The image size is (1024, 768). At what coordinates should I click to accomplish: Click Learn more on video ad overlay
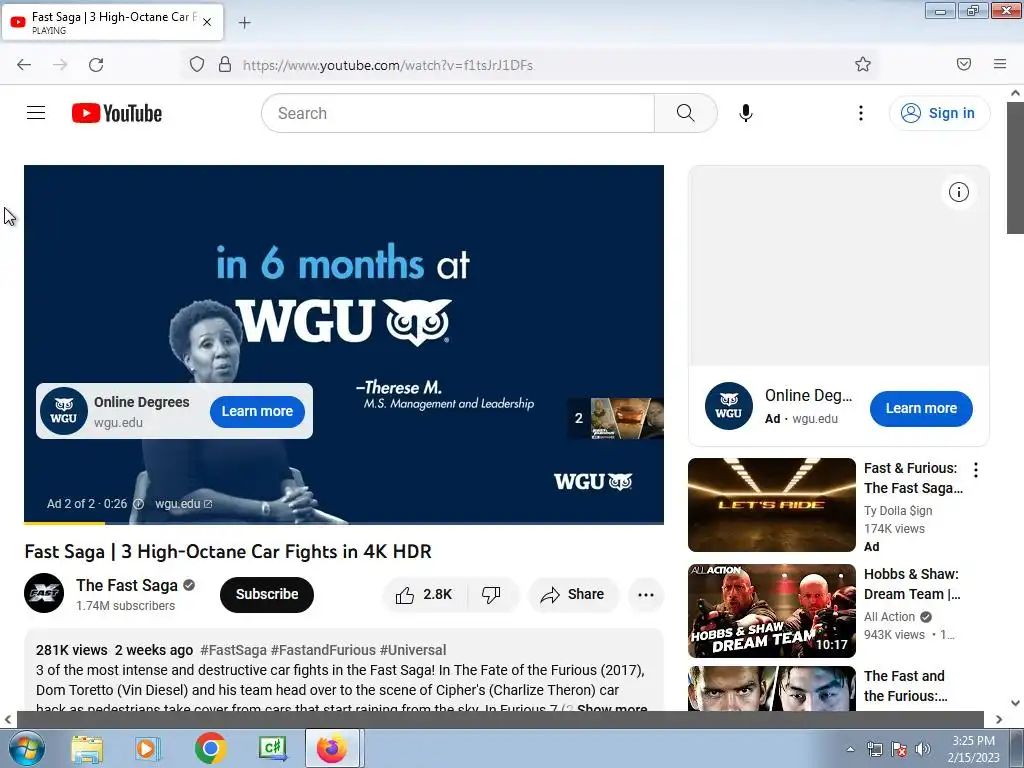point(257,411)
